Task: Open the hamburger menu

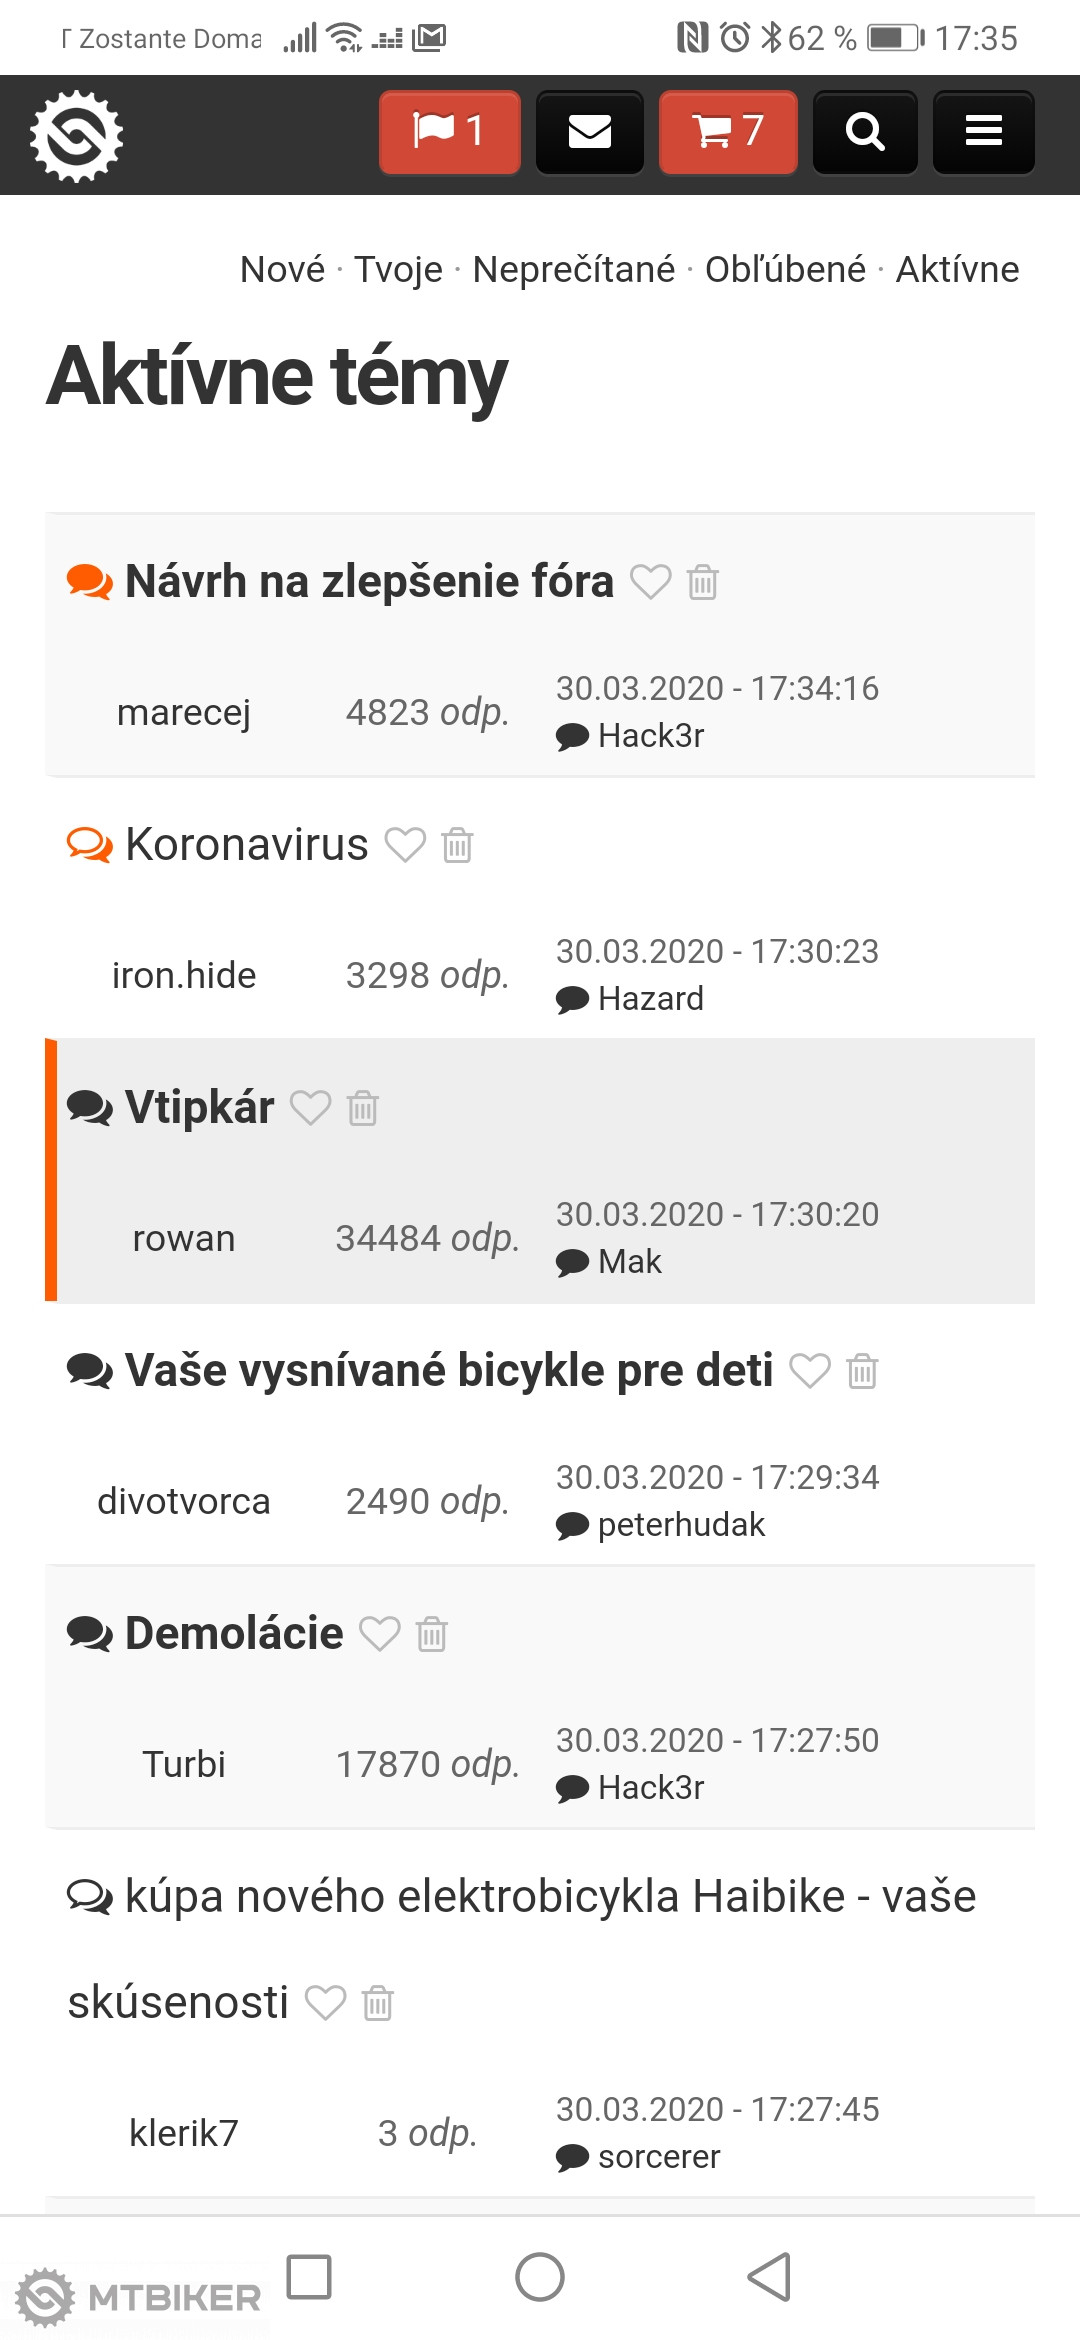Action: (983, 132)
